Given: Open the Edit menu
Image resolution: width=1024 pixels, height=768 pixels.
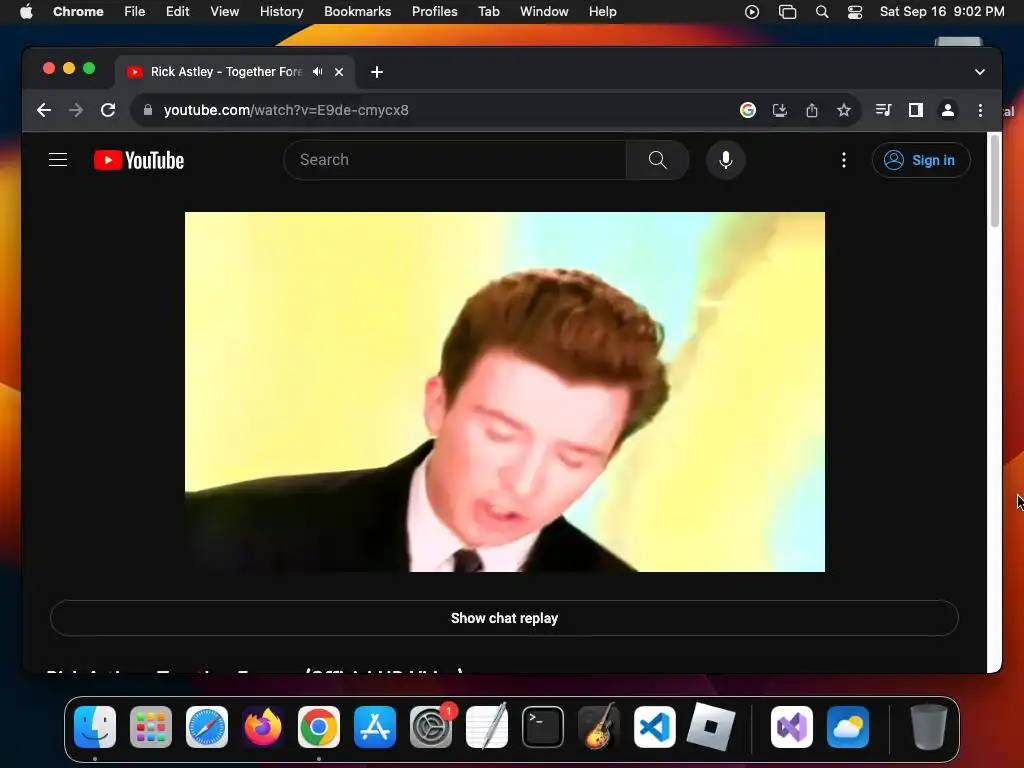Looking at the screenshot, I should tap(178, 12).
